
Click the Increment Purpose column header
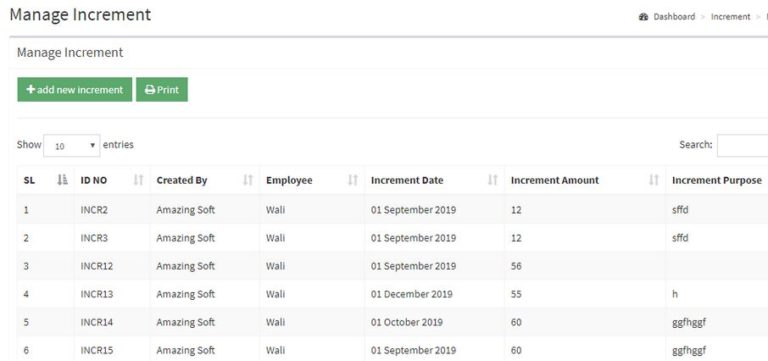coord(717,180)
